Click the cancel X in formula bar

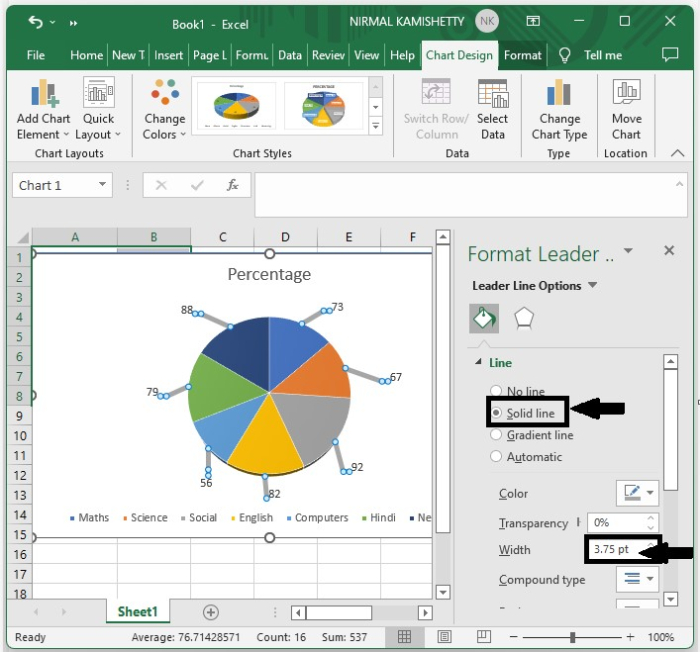(161, 185)
